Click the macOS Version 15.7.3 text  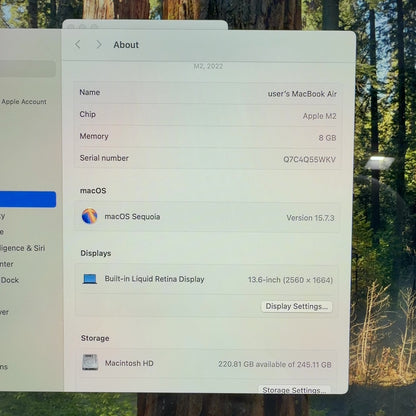(310, 218)
